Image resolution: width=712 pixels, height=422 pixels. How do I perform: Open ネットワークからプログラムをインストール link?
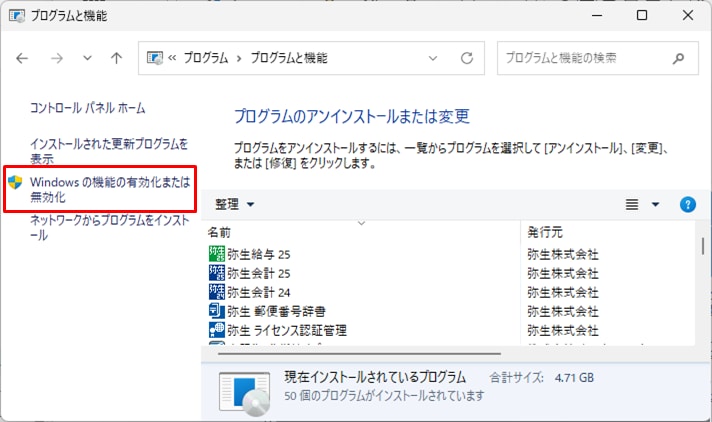[x=109, y=228]
